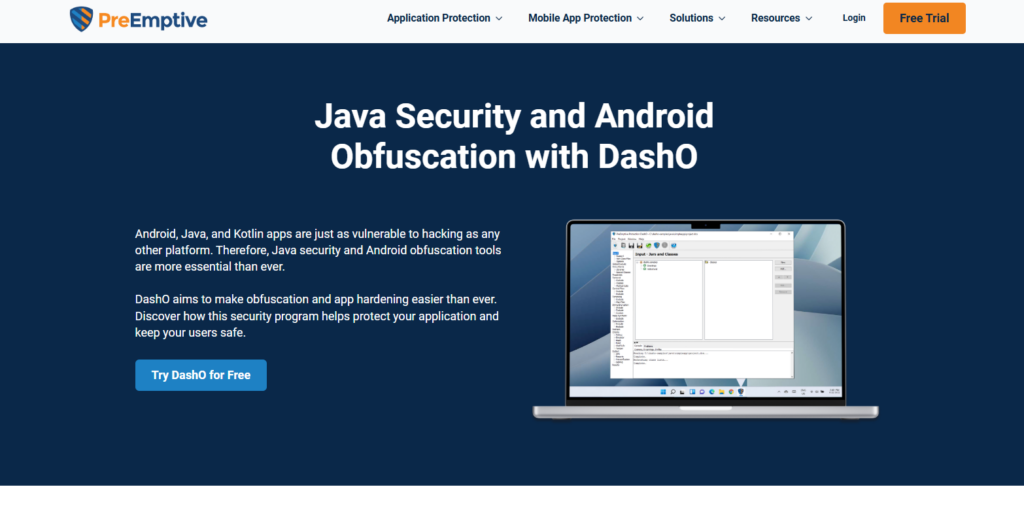Click the Try DashO for Free button
Screen dimensions: 1024x519
[x=201, y=375]
